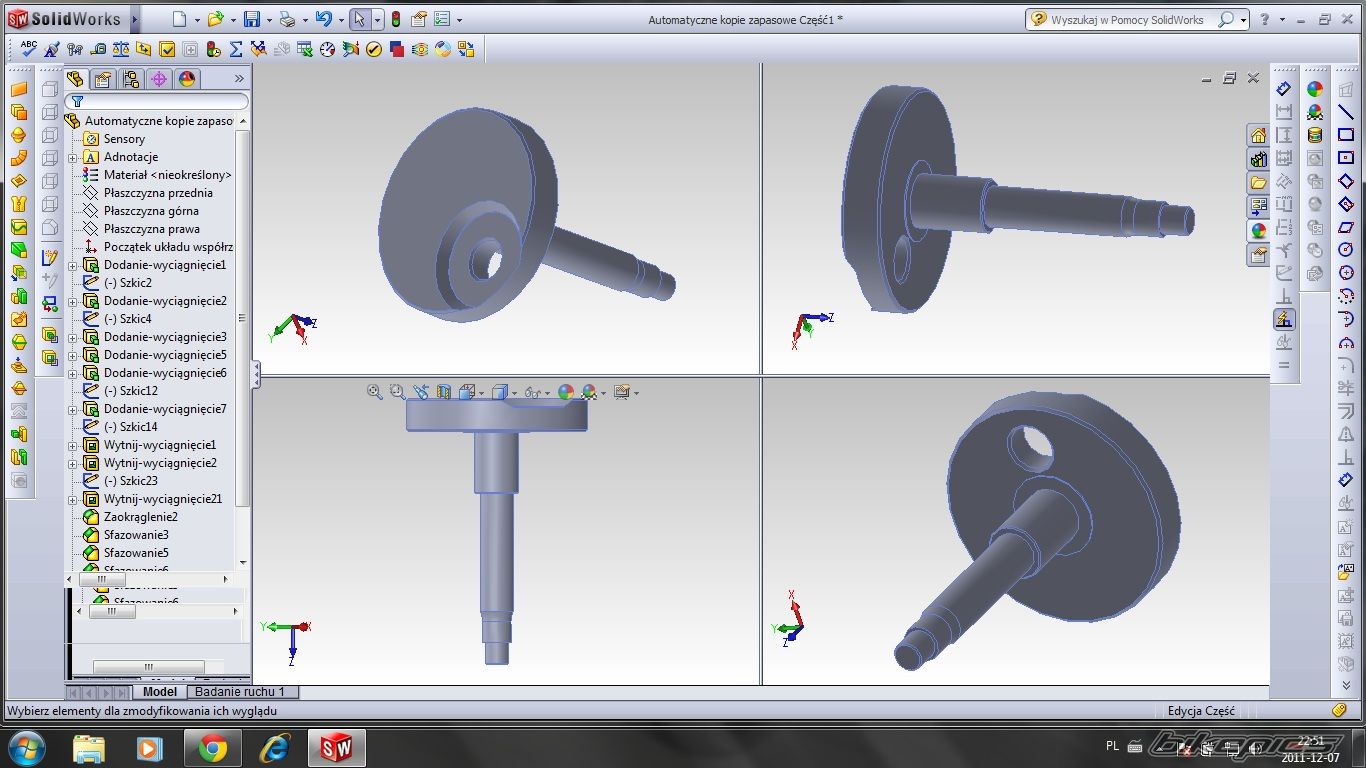1366x768 pixels.
Task: Open Google Chrome from the taskbar
Action: coord(212,748)
